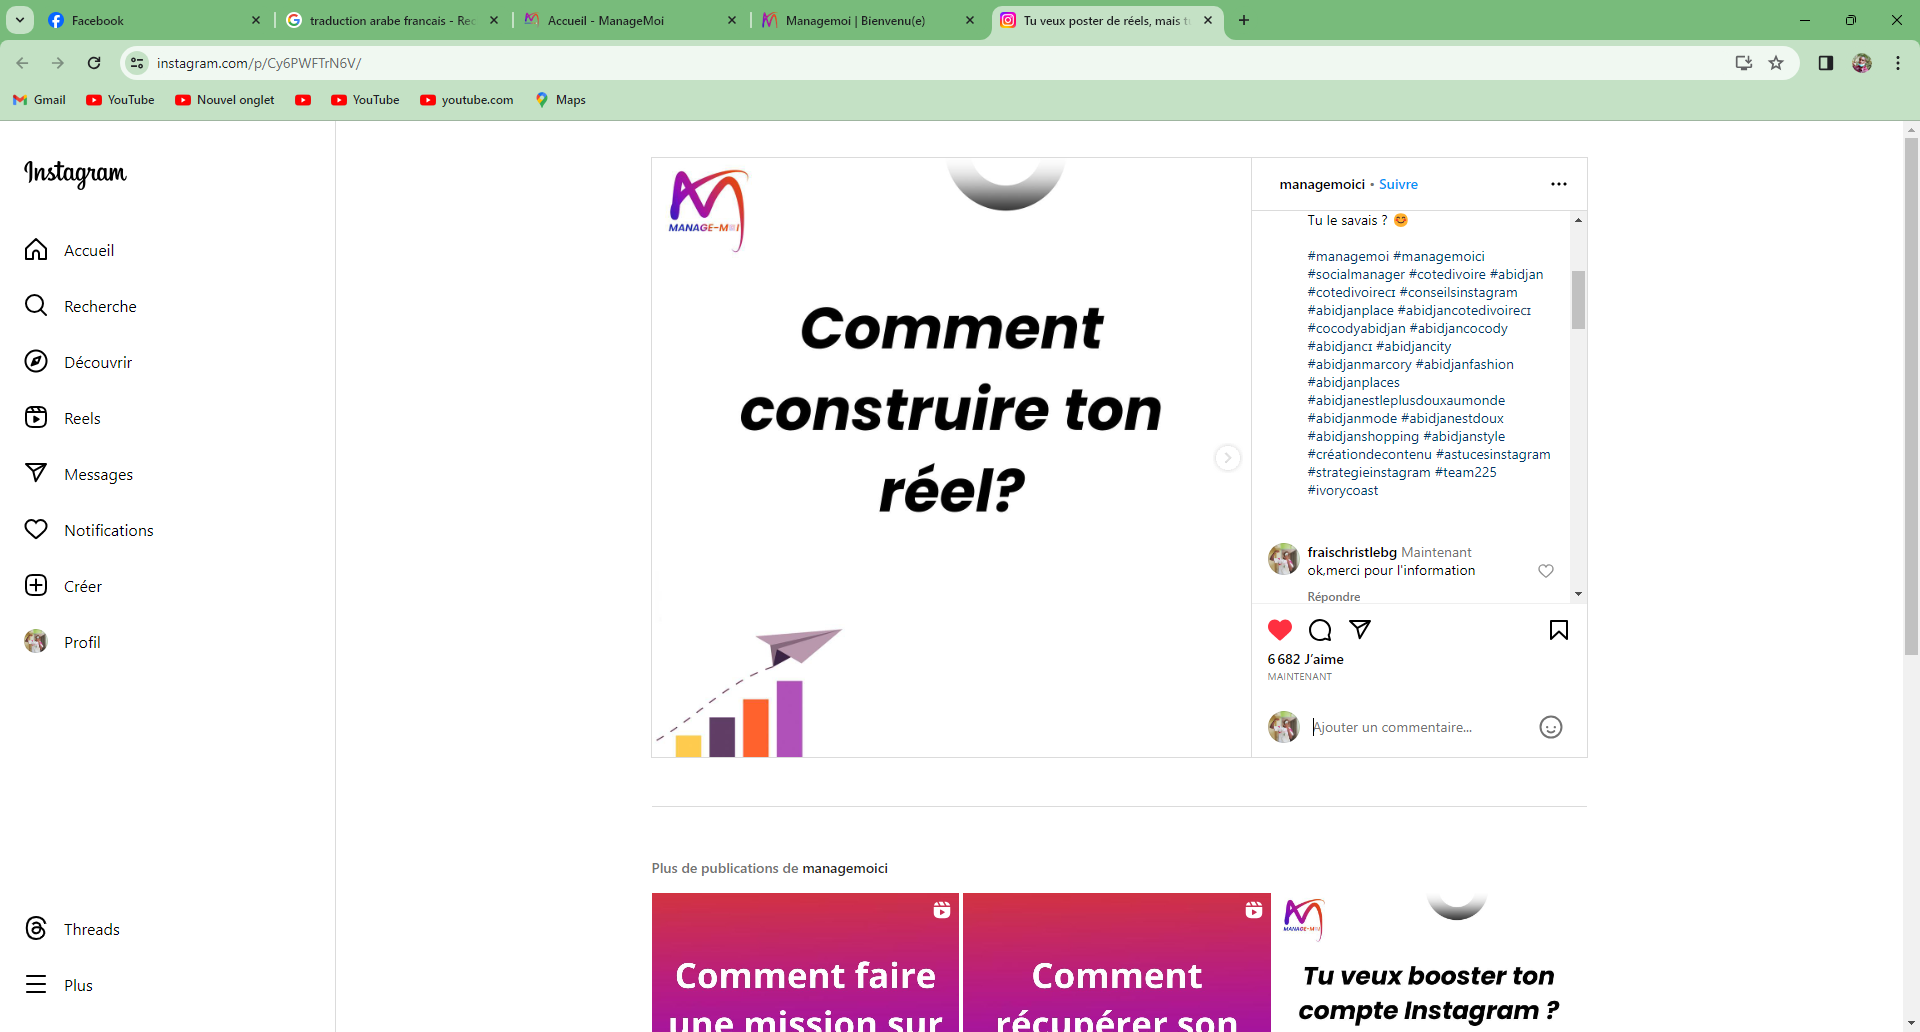
Task: Share the post with the paper plane icon
Action: click(1360, 629)
